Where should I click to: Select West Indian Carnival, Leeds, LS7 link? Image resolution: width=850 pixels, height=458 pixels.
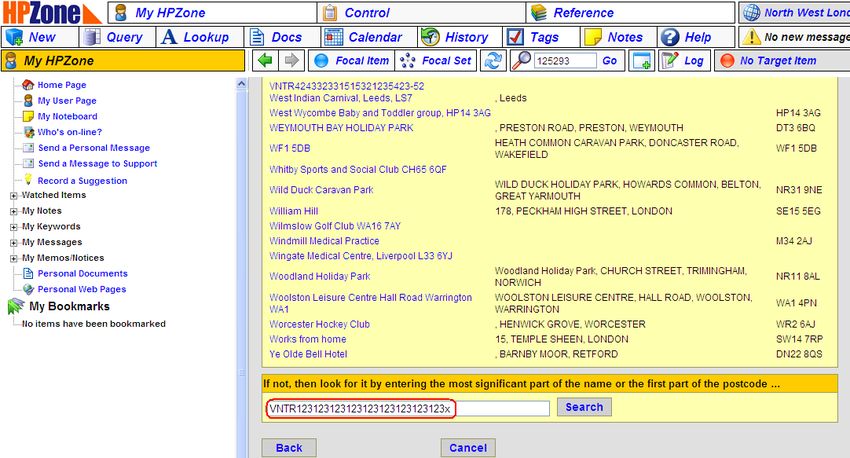pyautogui.click(x=340, y=98)
